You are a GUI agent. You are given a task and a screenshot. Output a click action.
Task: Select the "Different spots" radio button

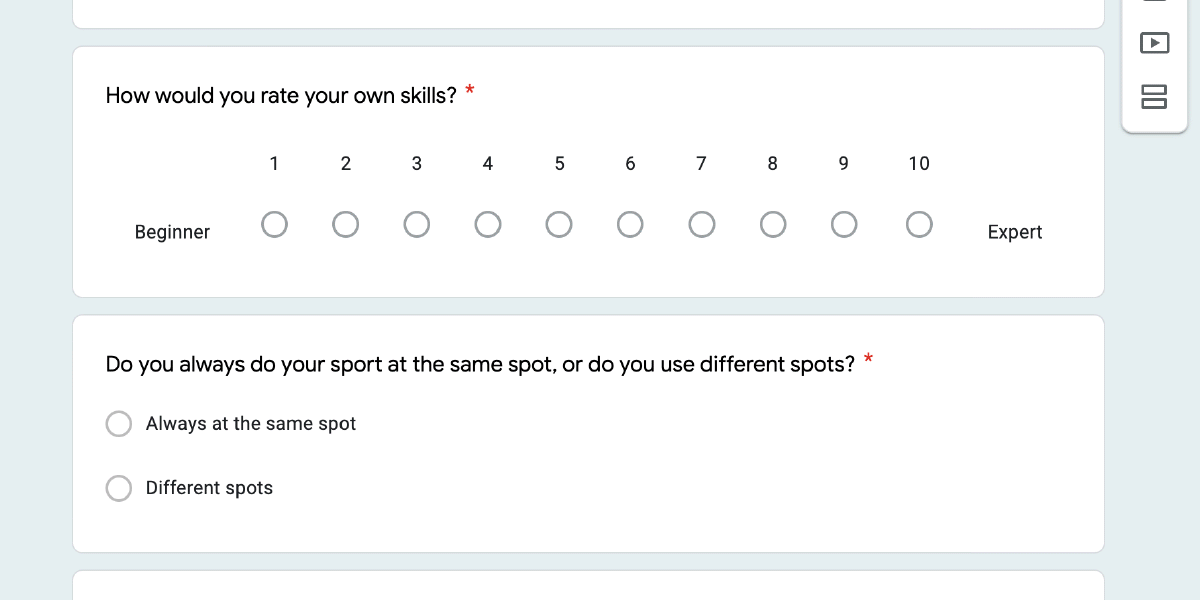(x=119, y=488)
